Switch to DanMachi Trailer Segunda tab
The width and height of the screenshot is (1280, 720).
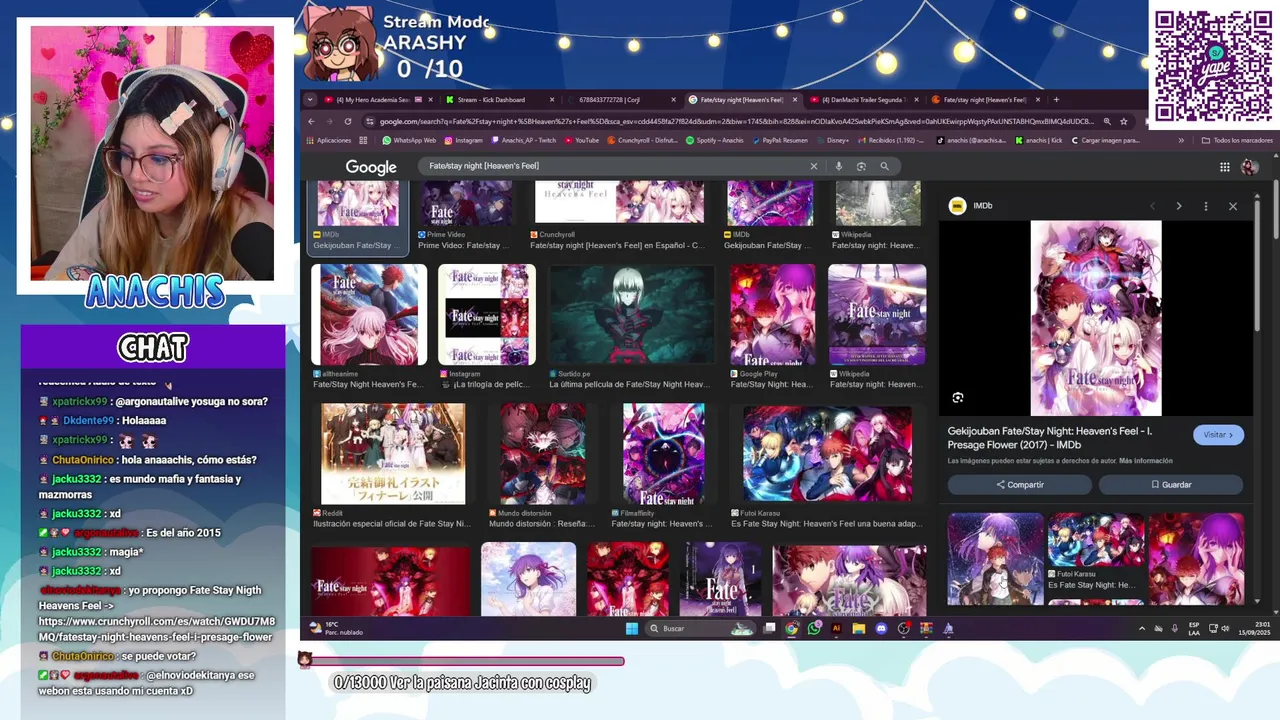pyautogui.click(x=864, y=99)
